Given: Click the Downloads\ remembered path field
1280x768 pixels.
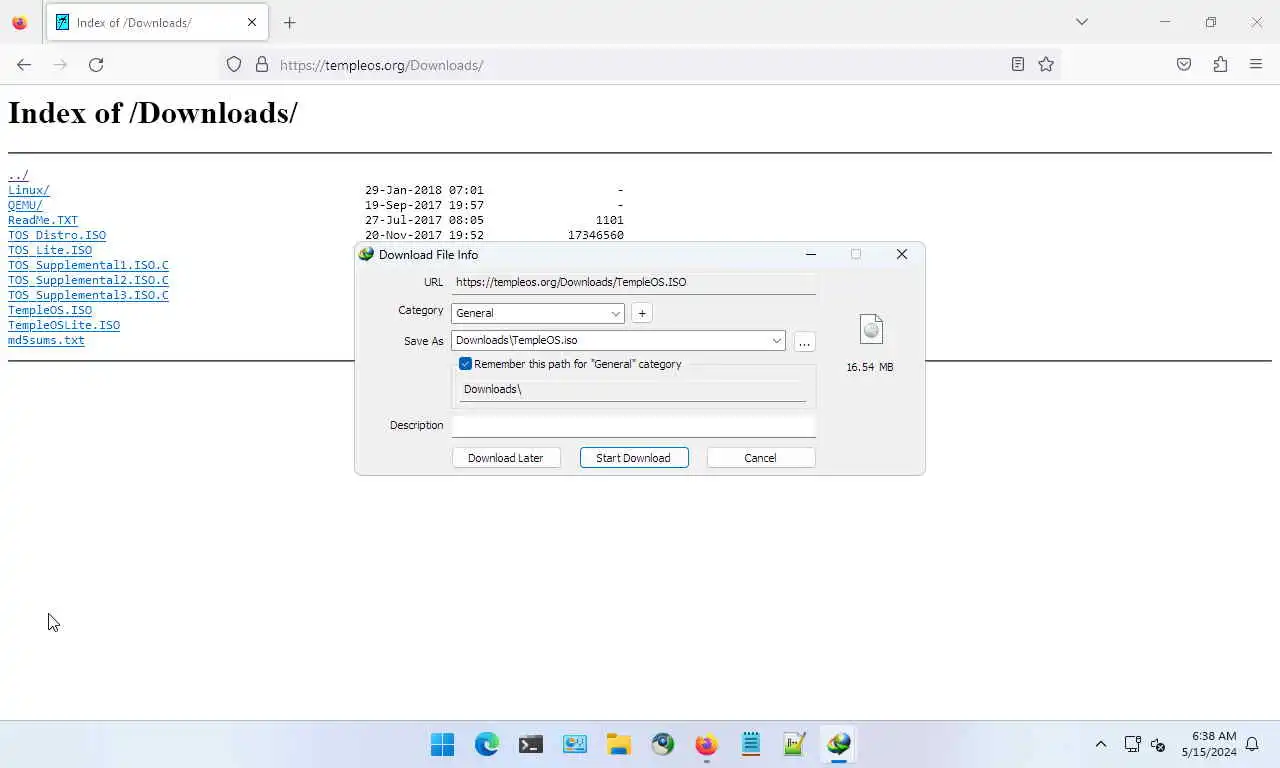Looking at the screenshot, I should tap(633, 390).
